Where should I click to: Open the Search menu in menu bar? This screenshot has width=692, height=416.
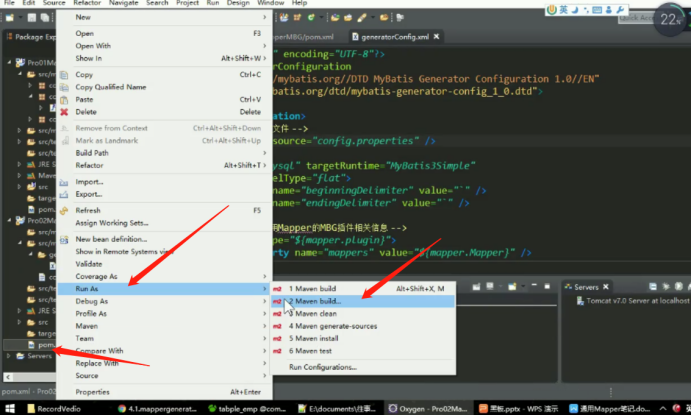[x=157, y=3]
